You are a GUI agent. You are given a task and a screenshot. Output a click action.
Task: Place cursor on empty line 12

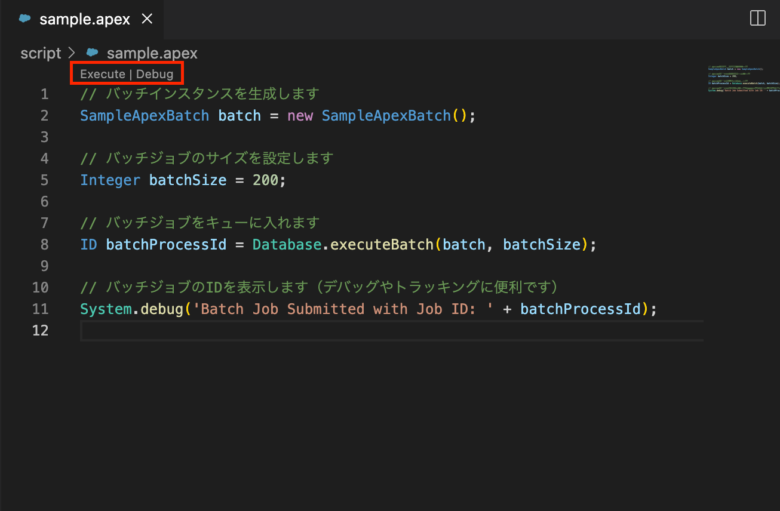point(392,331)
